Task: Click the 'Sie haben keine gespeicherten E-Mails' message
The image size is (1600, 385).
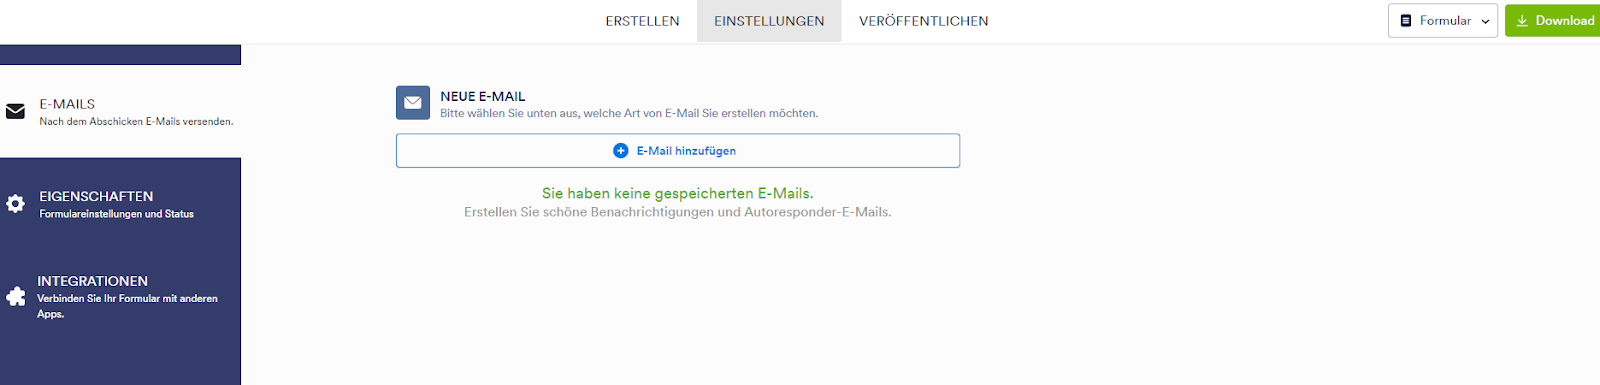Action: click(677, 193)
